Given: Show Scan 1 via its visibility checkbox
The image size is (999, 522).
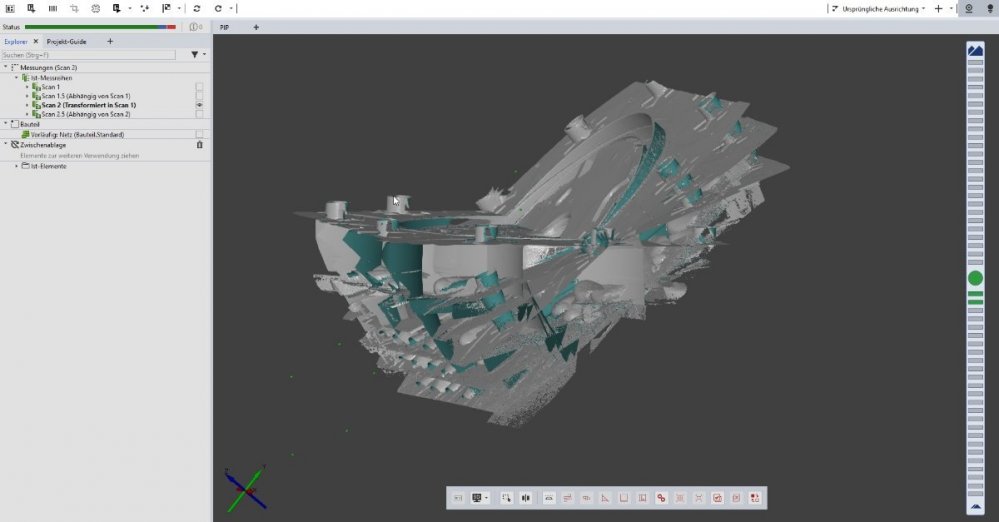Looking at the screenshot, I should point(200,87).
